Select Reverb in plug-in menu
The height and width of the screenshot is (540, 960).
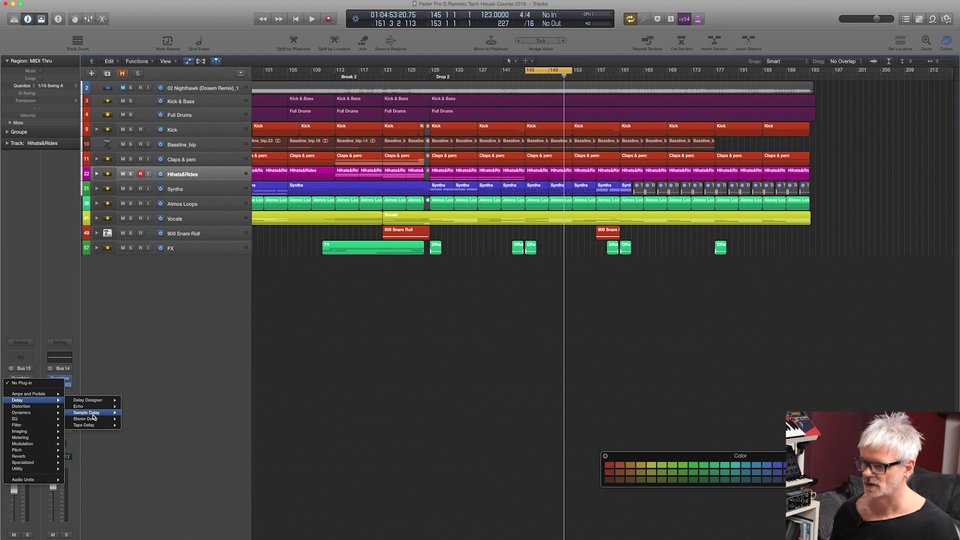point(33,456)
